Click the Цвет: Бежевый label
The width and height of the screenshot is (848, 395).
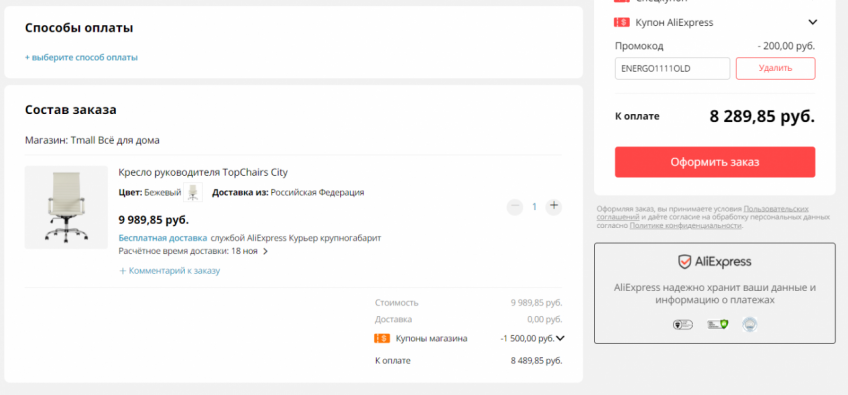[150, 192]
